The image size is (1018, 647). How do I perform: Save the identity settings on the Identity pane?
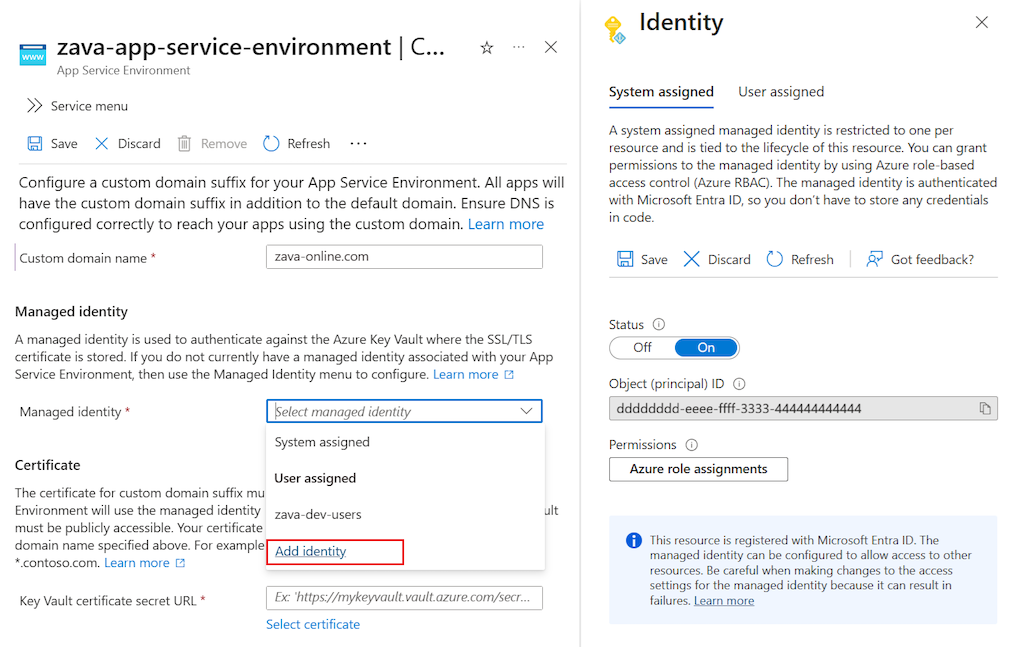tap(641, 258)
